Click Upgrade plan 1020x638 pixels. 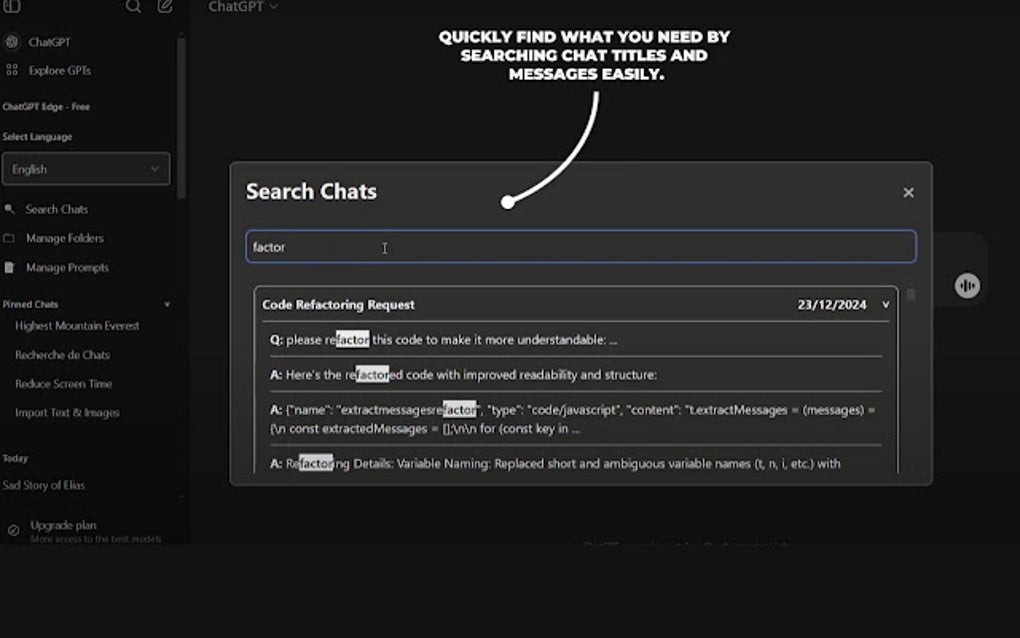(63, 525)
